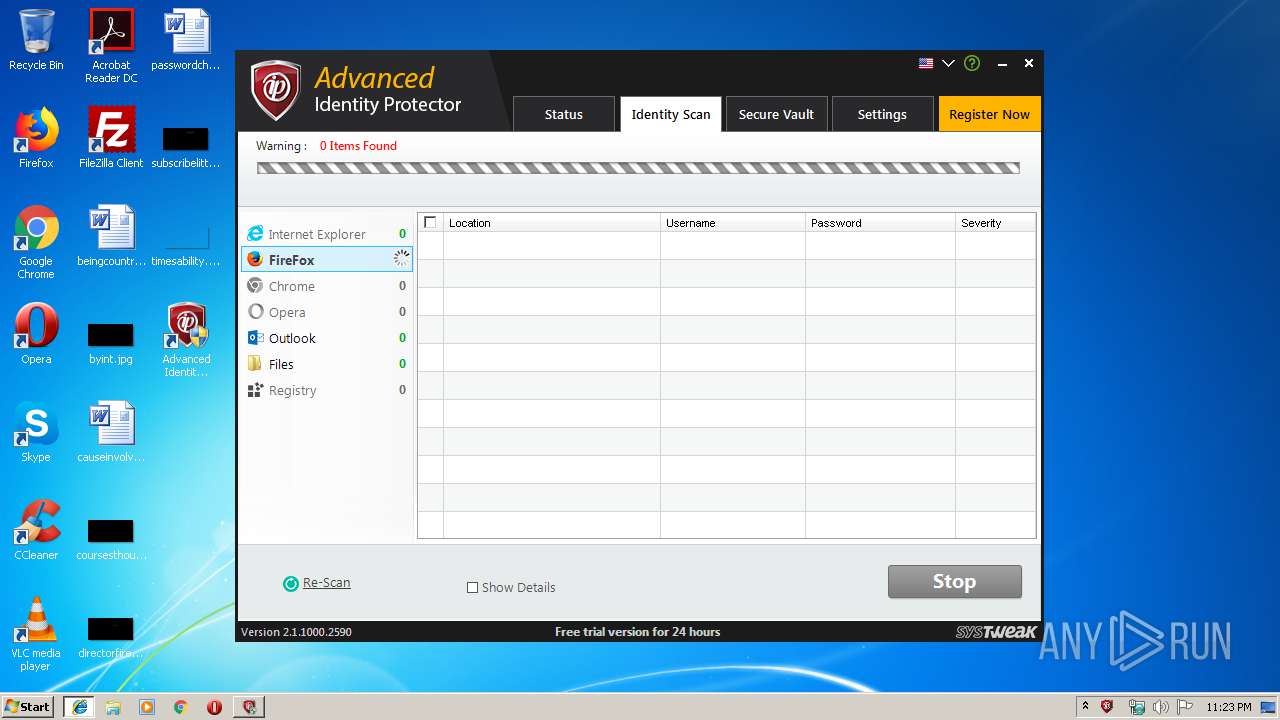Screen dimensions: 1280x720
Task: Go to the Settings tab
Action: pos(882,114)
